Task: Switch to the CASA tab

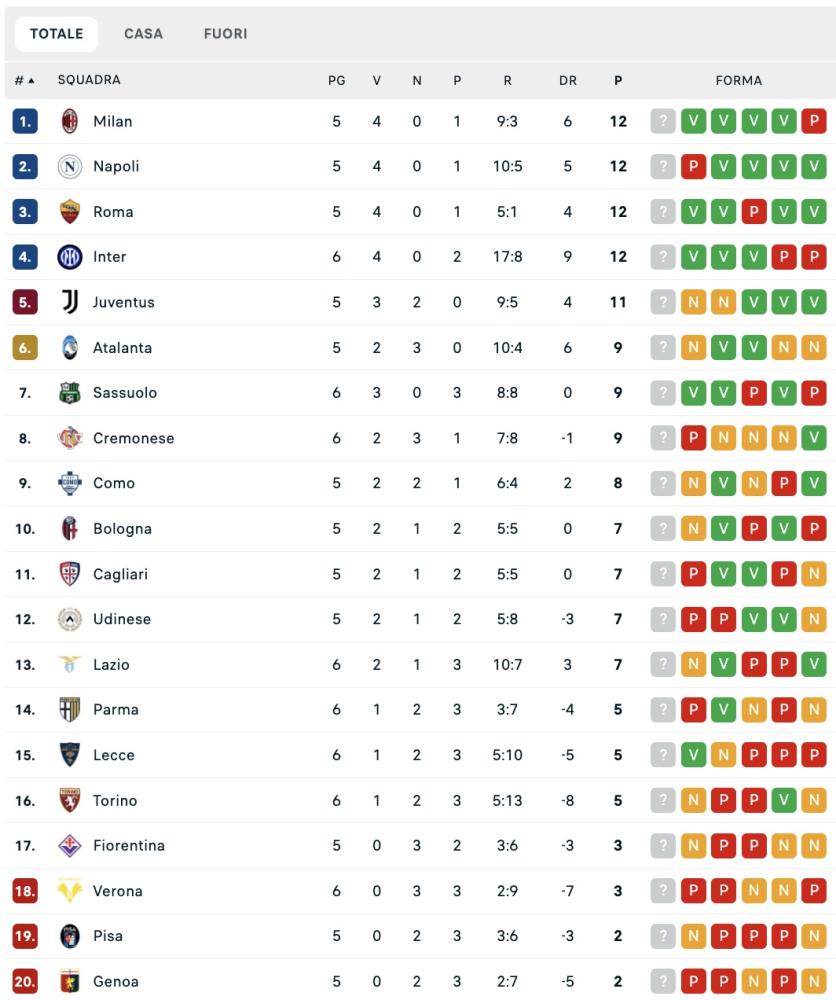Action: [x=143, y=34]
